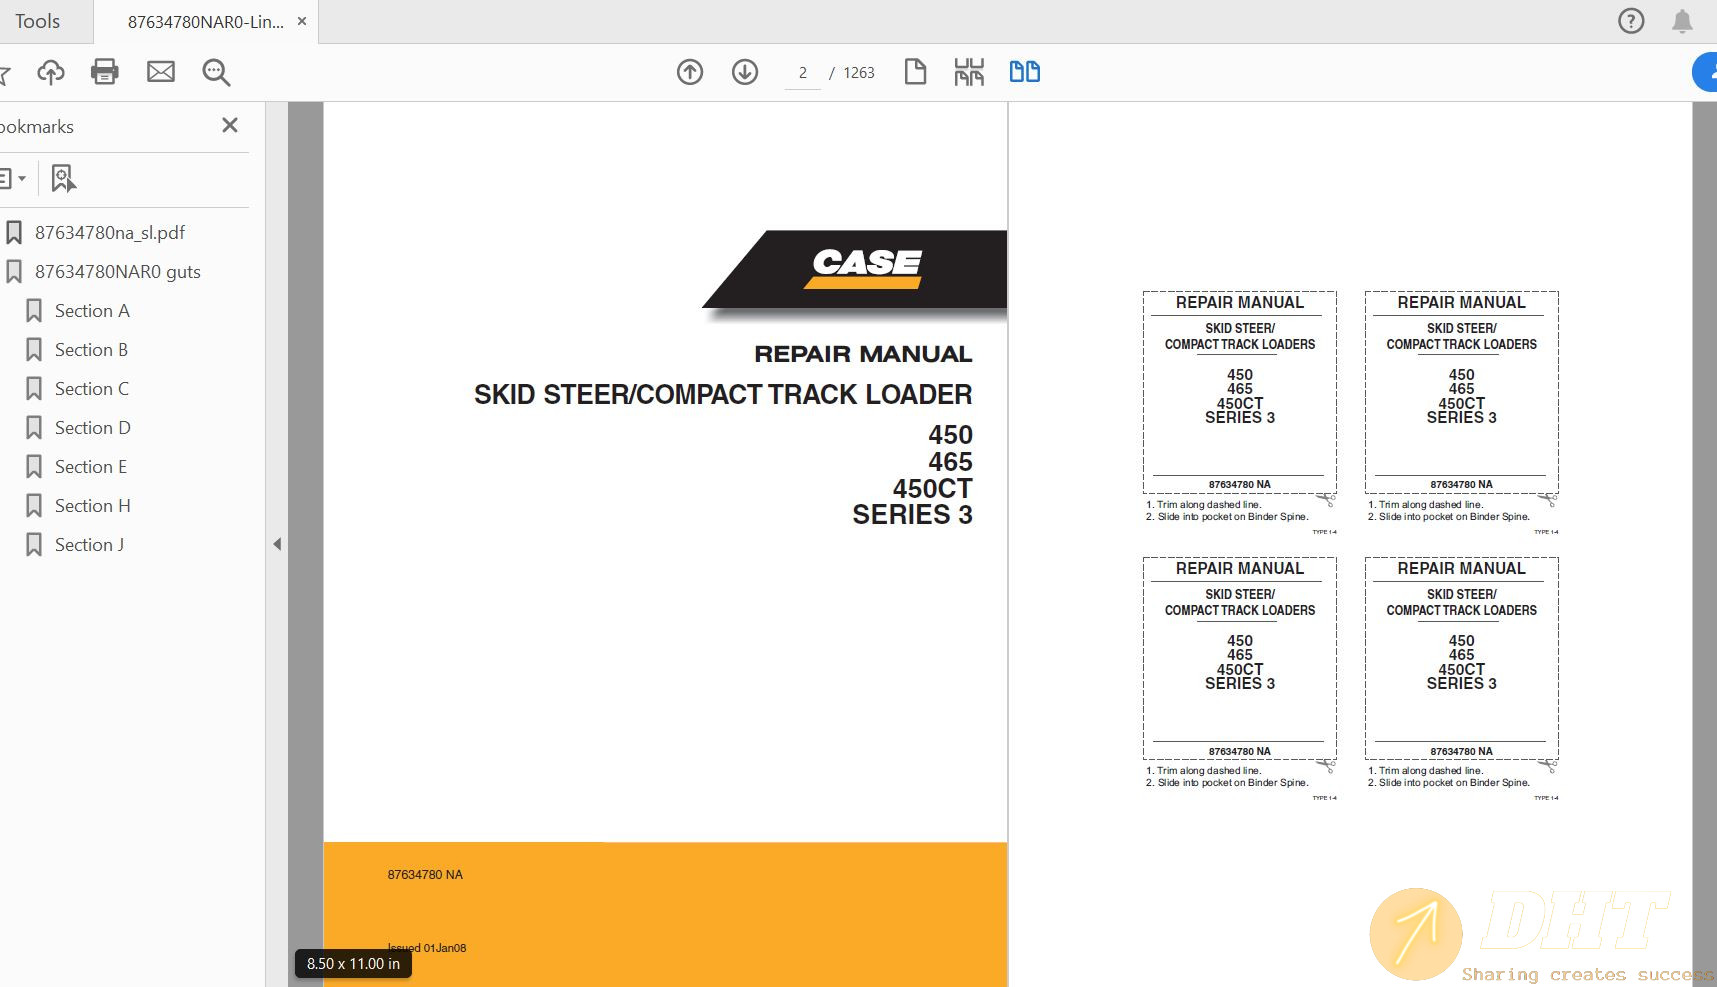Close the Bookmarks panel with X

[x=229, y=125]
